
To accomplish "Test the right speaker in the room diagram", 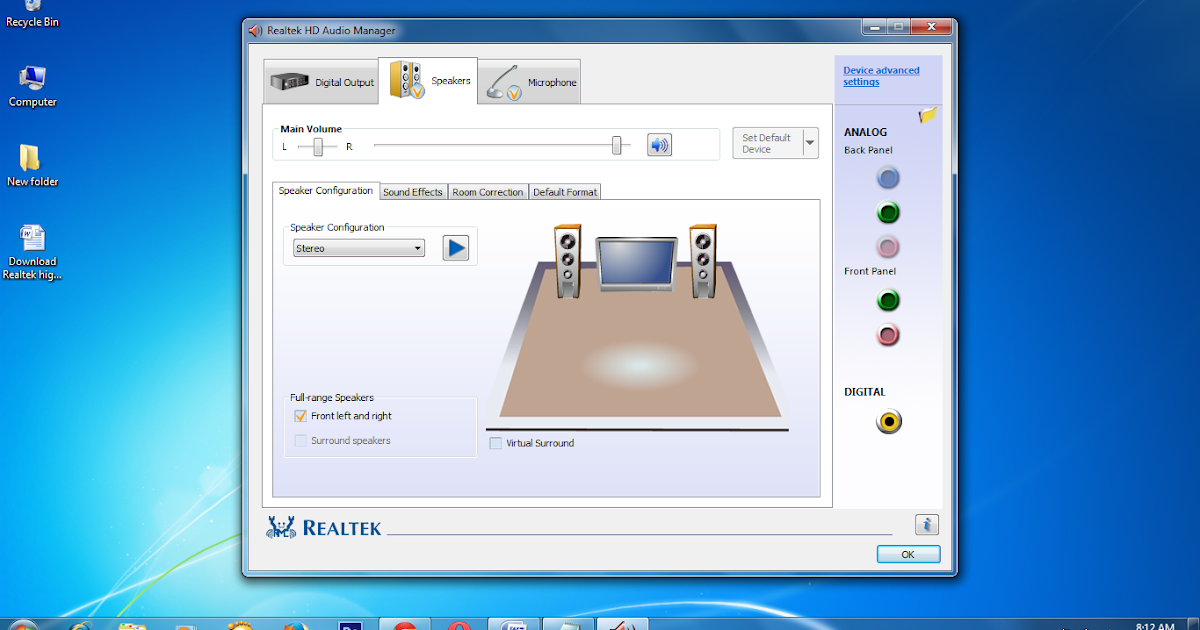I will 704,260.
